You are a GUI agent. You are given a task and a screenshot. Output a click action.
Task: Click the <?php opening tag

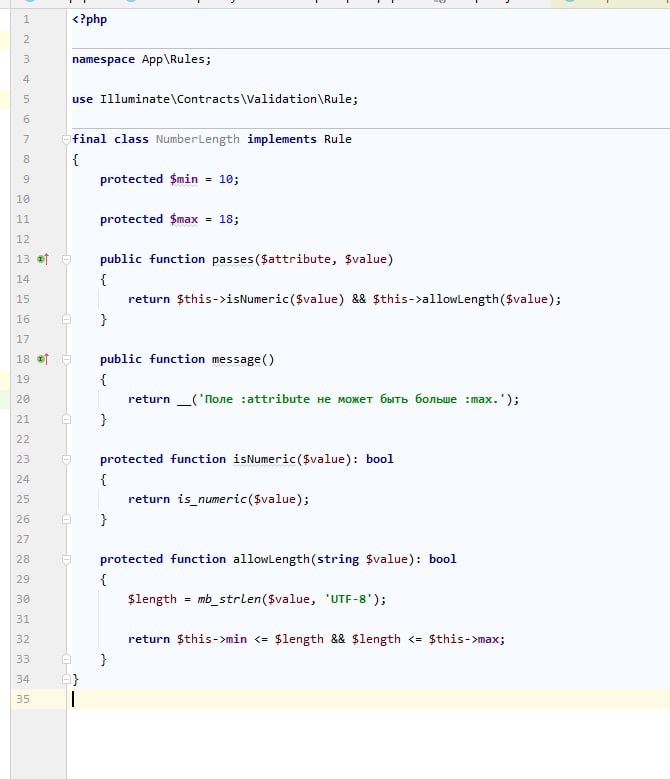tap(89, 19)
